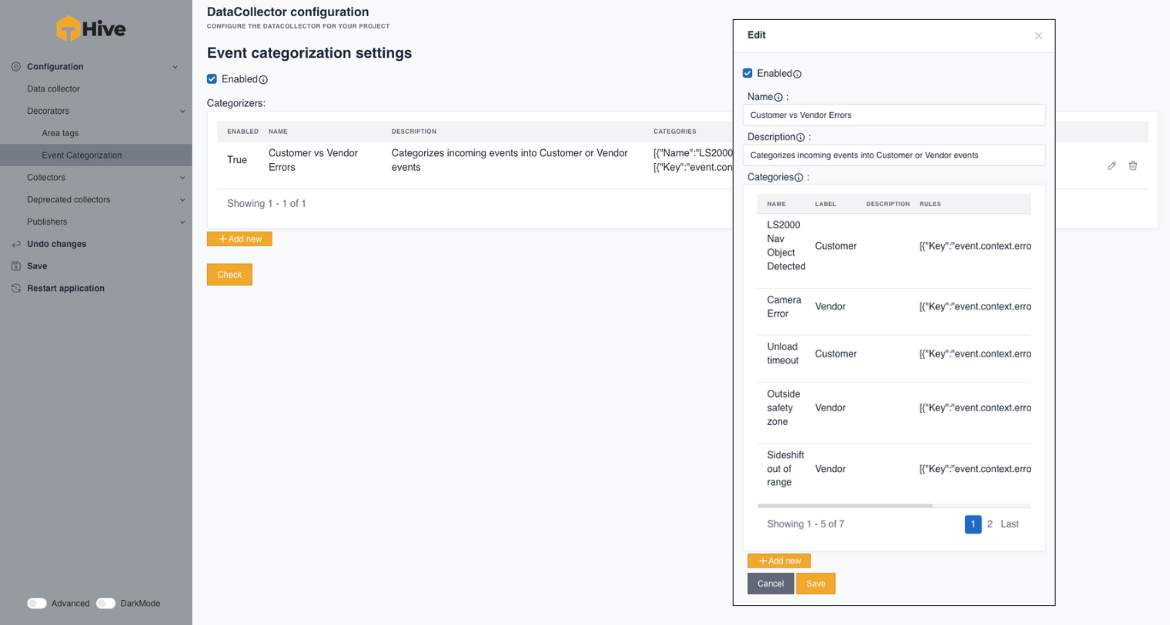Image resolution: width=1170 pixels, height=625 pixels.
Task: Collapse the Decorators sidebar section
Action: click(x=182, y=111)
